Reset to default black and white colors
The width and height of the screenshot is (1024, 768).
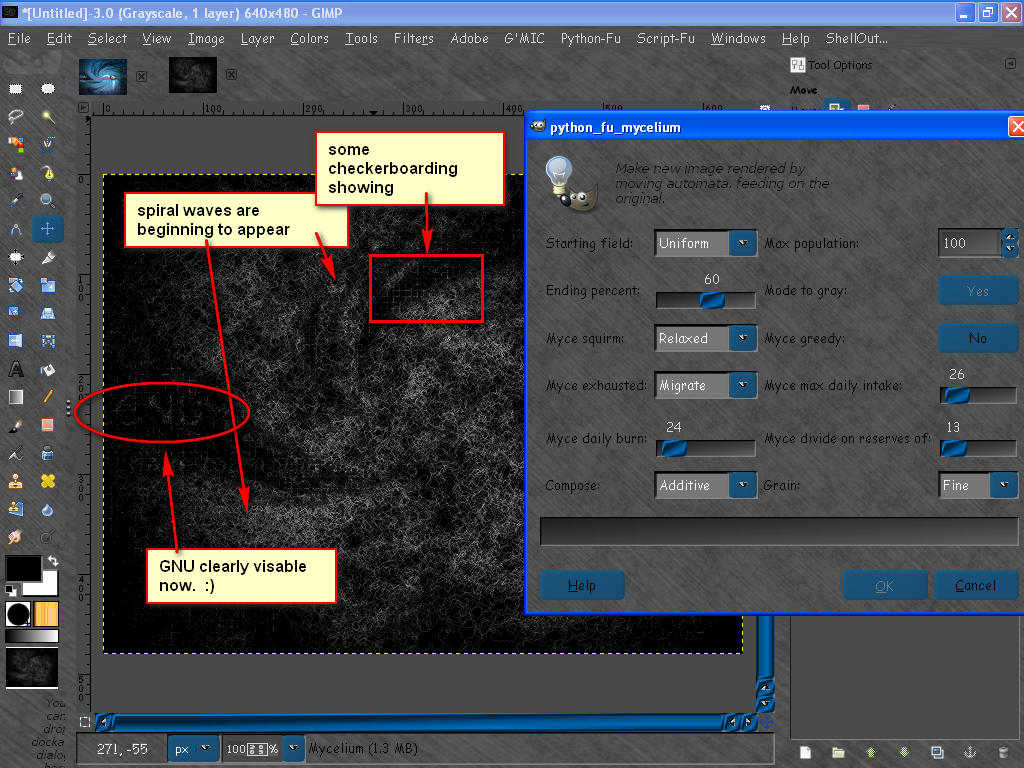coord(10,590)
